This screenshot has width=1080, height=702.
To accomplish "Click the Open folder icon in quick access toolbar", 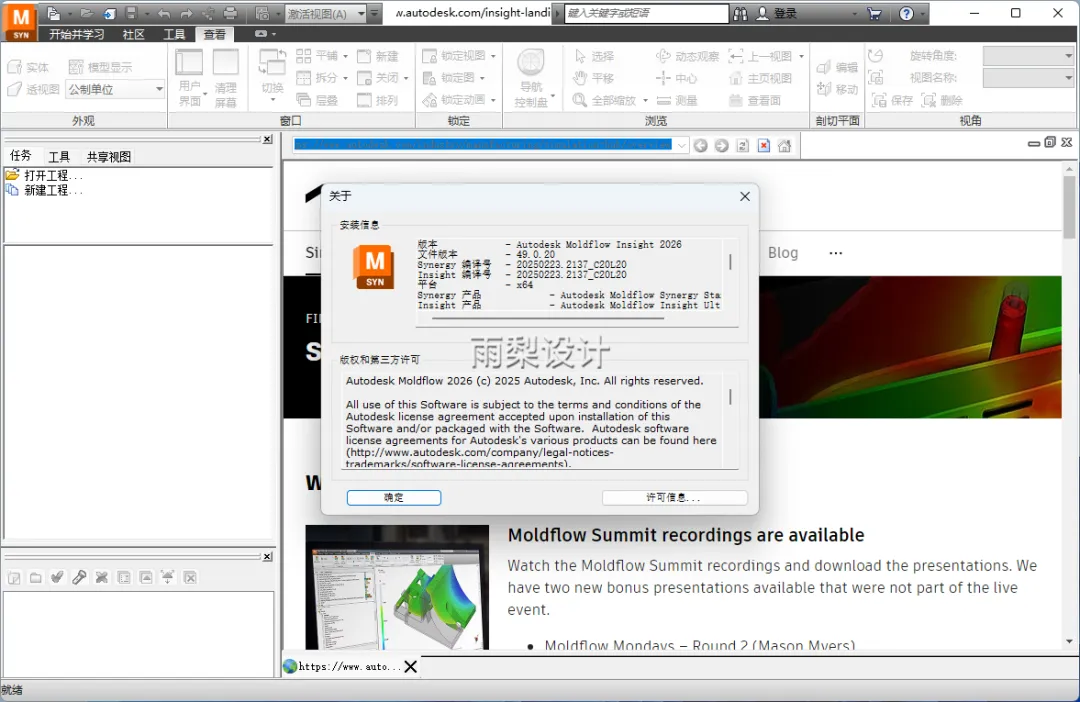I will click(x=86, y=13).
